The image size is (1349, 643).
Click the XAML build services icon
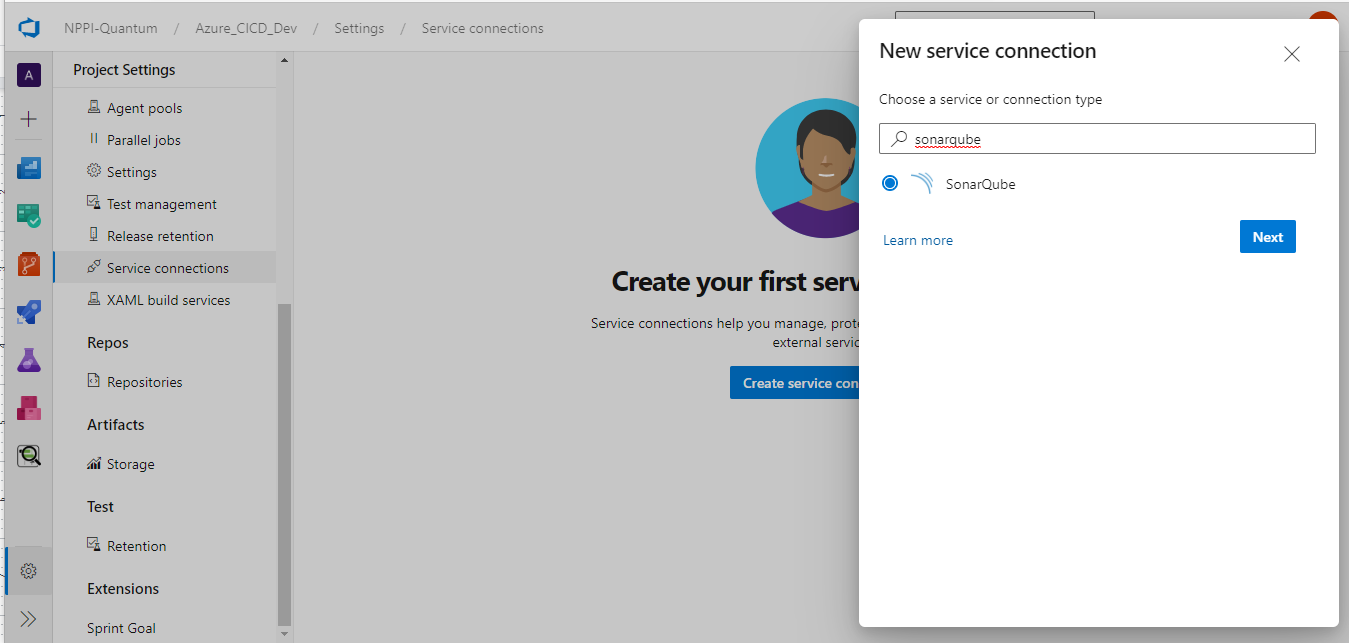click(x=94, y=299)
